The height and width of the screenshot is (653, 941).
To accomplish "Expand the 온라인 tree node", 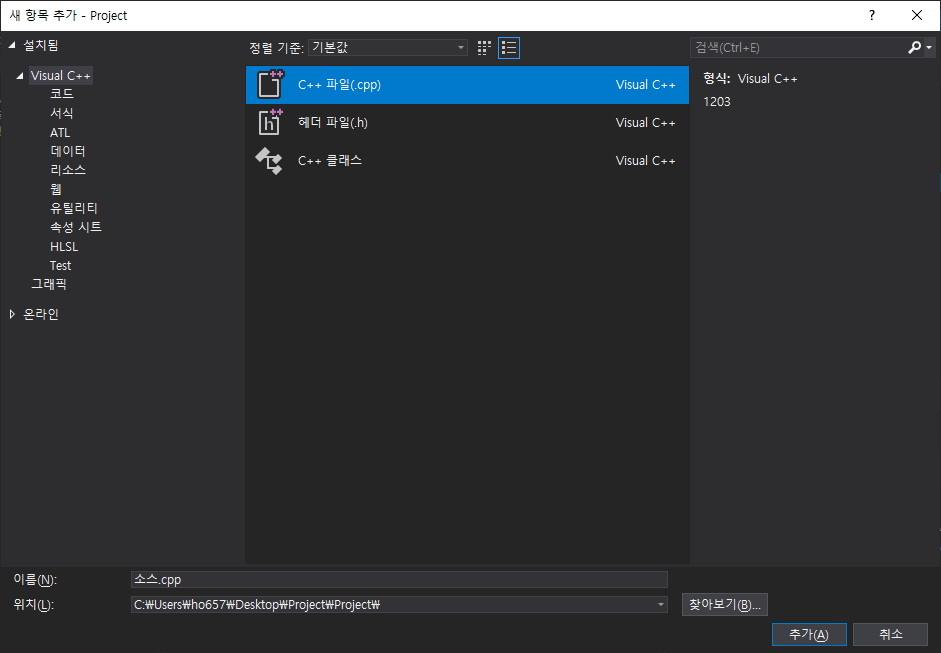I will coord(12,314).
